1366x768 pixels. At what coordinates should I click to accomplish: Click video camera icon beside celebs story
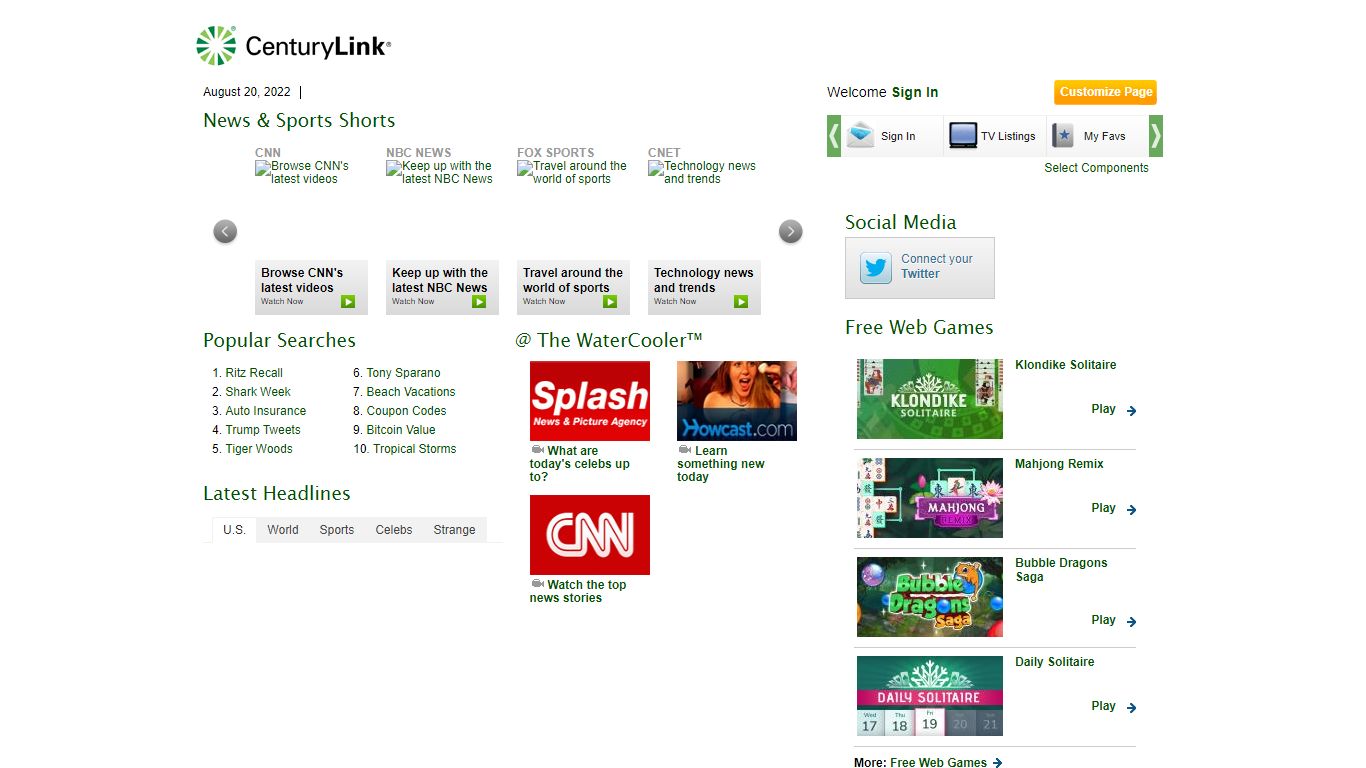pos(537,450)
